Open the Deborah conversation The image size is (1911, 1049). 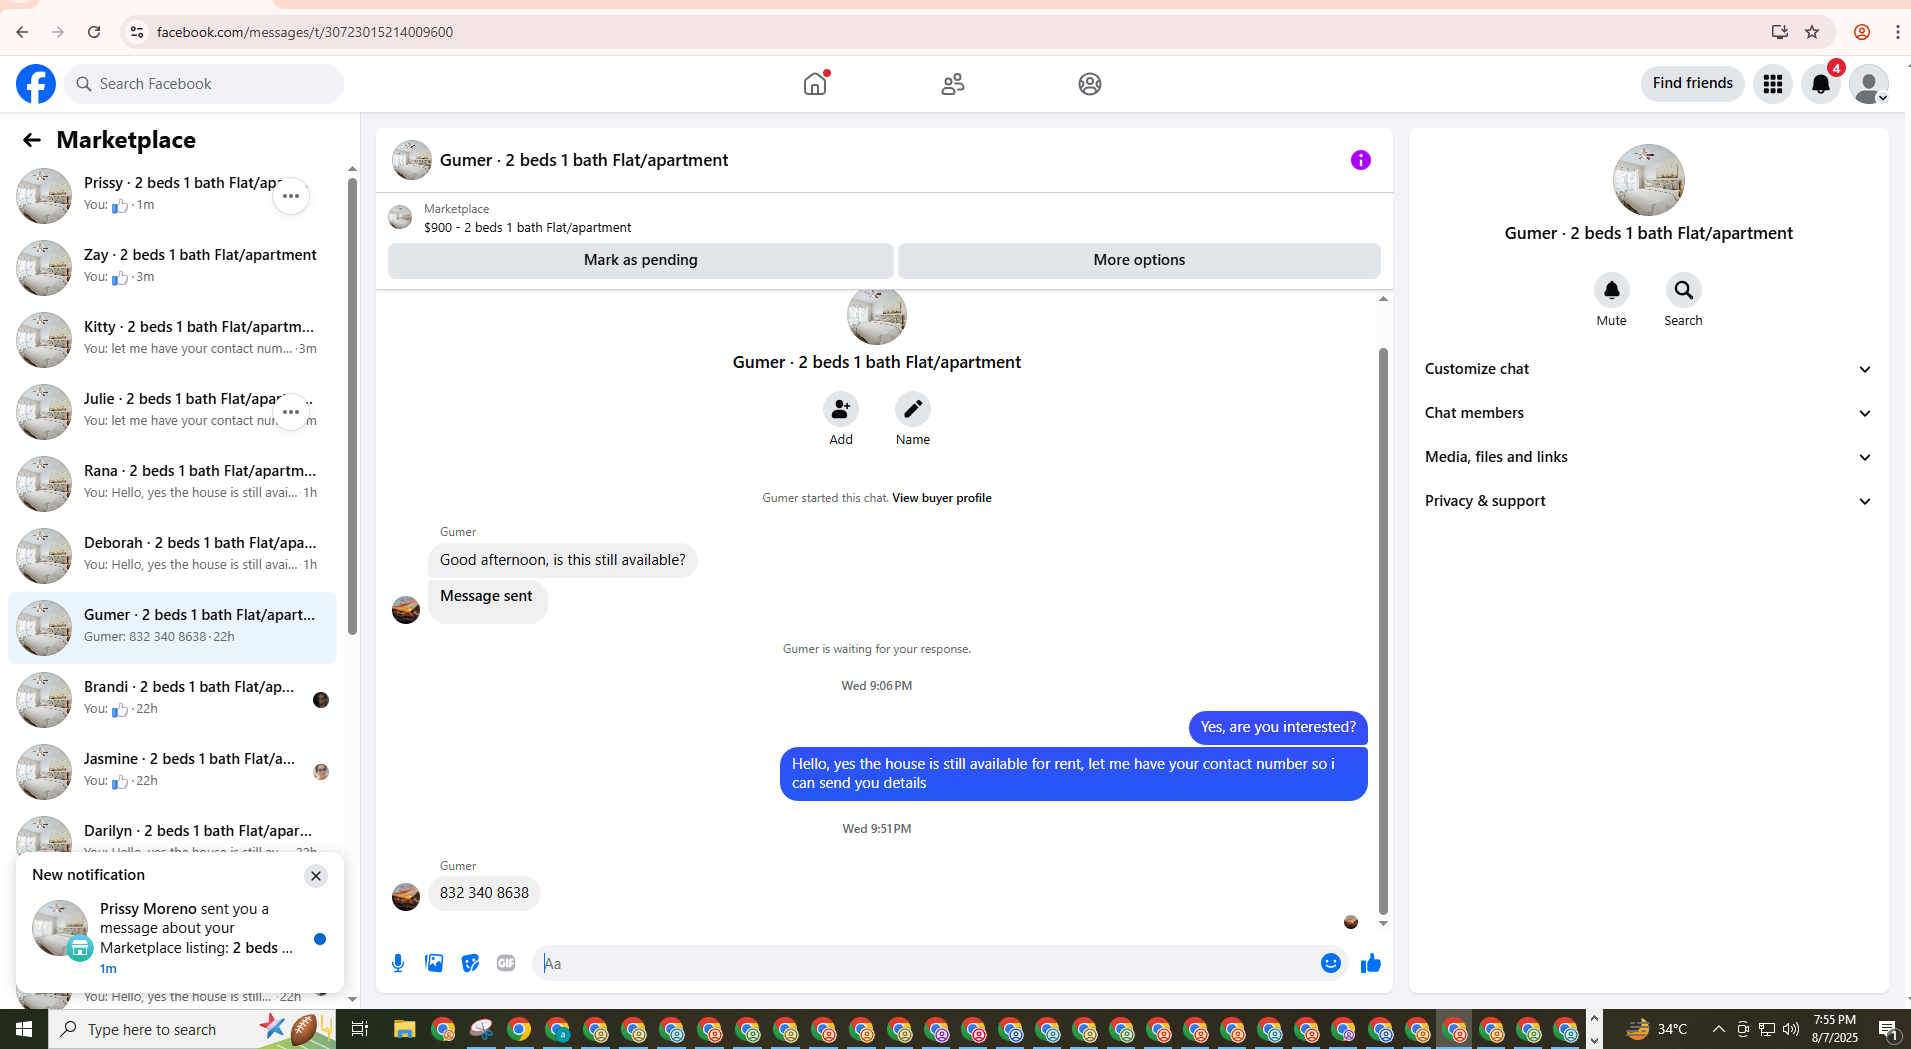click(172, 556)
